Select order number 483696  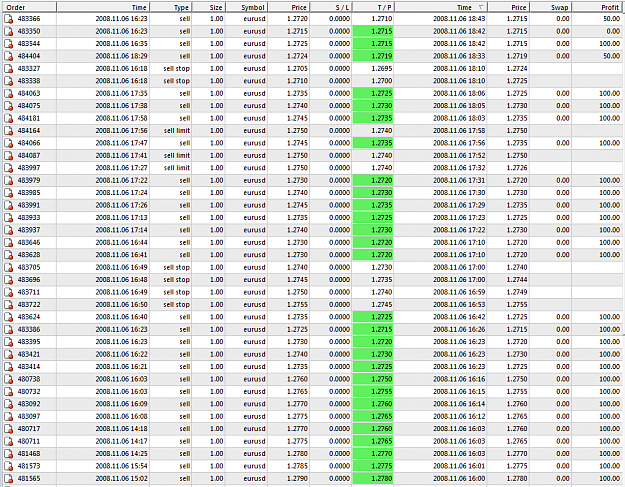click(29, 280)
